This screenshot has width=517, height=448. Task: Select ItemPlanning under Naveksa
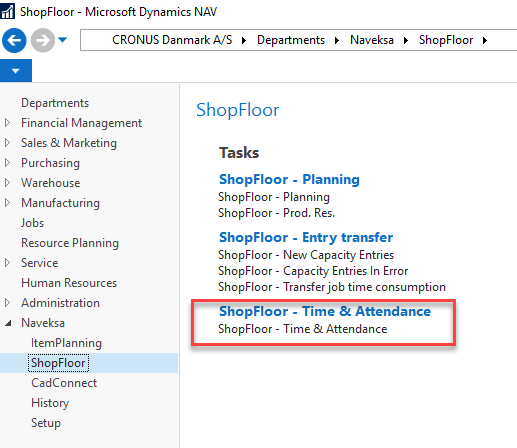tap(66, 343)
